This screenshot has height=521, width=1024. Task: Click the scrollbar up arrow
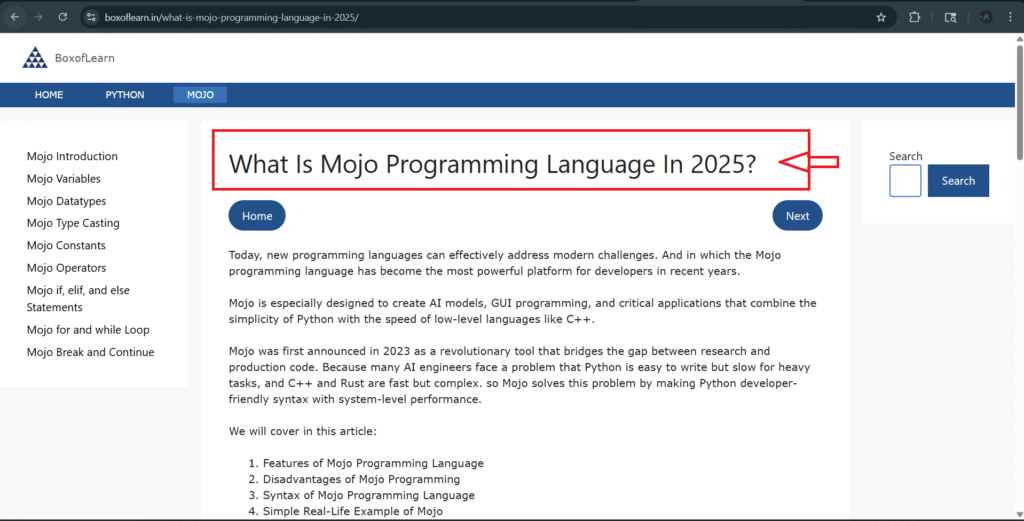tap(1019, 39)
